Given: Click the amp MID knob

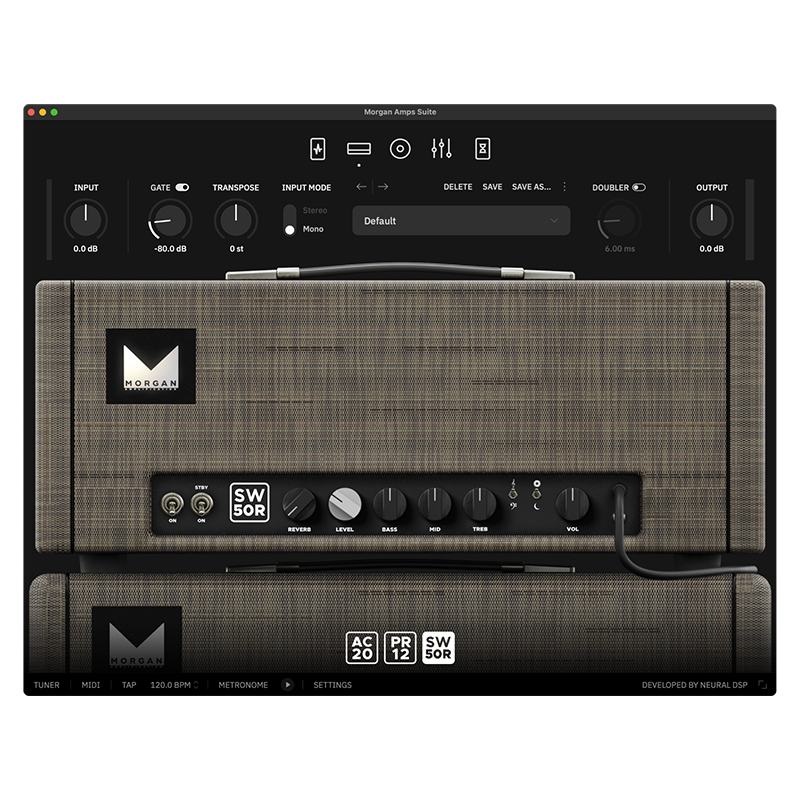Looking at the screenshot, I should (x=435, y=504).
